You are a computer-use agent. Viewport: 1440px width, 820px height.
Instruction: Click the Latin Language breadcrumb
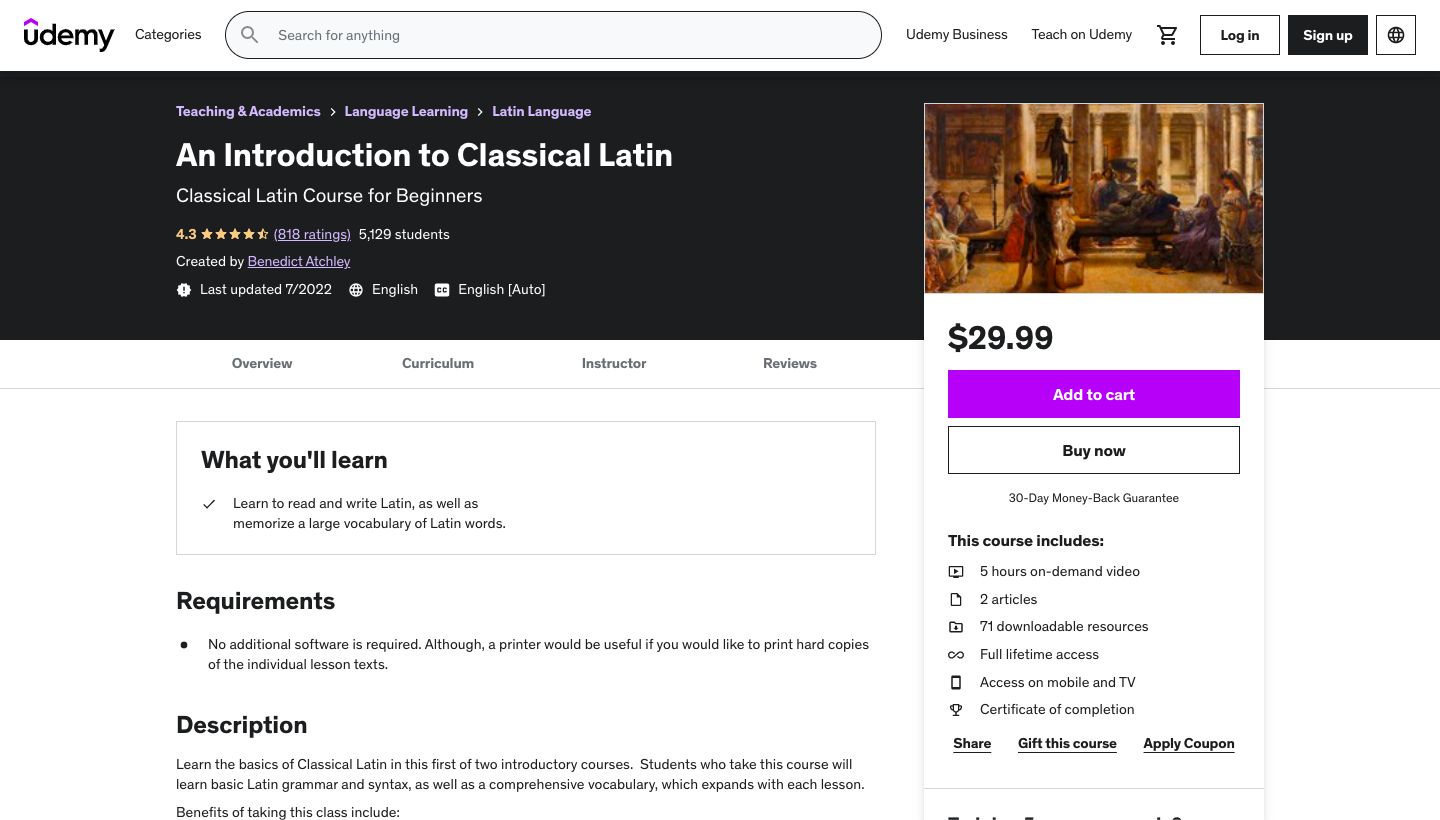541,112
